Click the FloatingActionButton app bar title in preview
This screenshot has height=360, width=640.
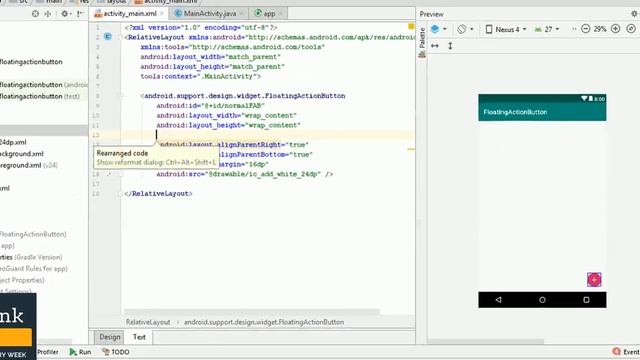click(515, 112)
